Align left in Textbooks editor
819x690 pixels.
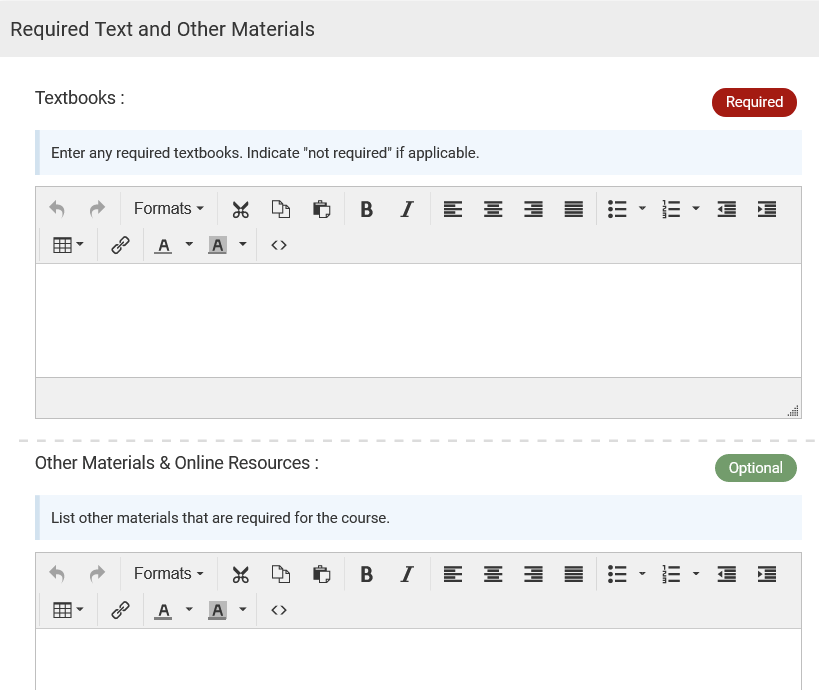[x=453, y=209]
